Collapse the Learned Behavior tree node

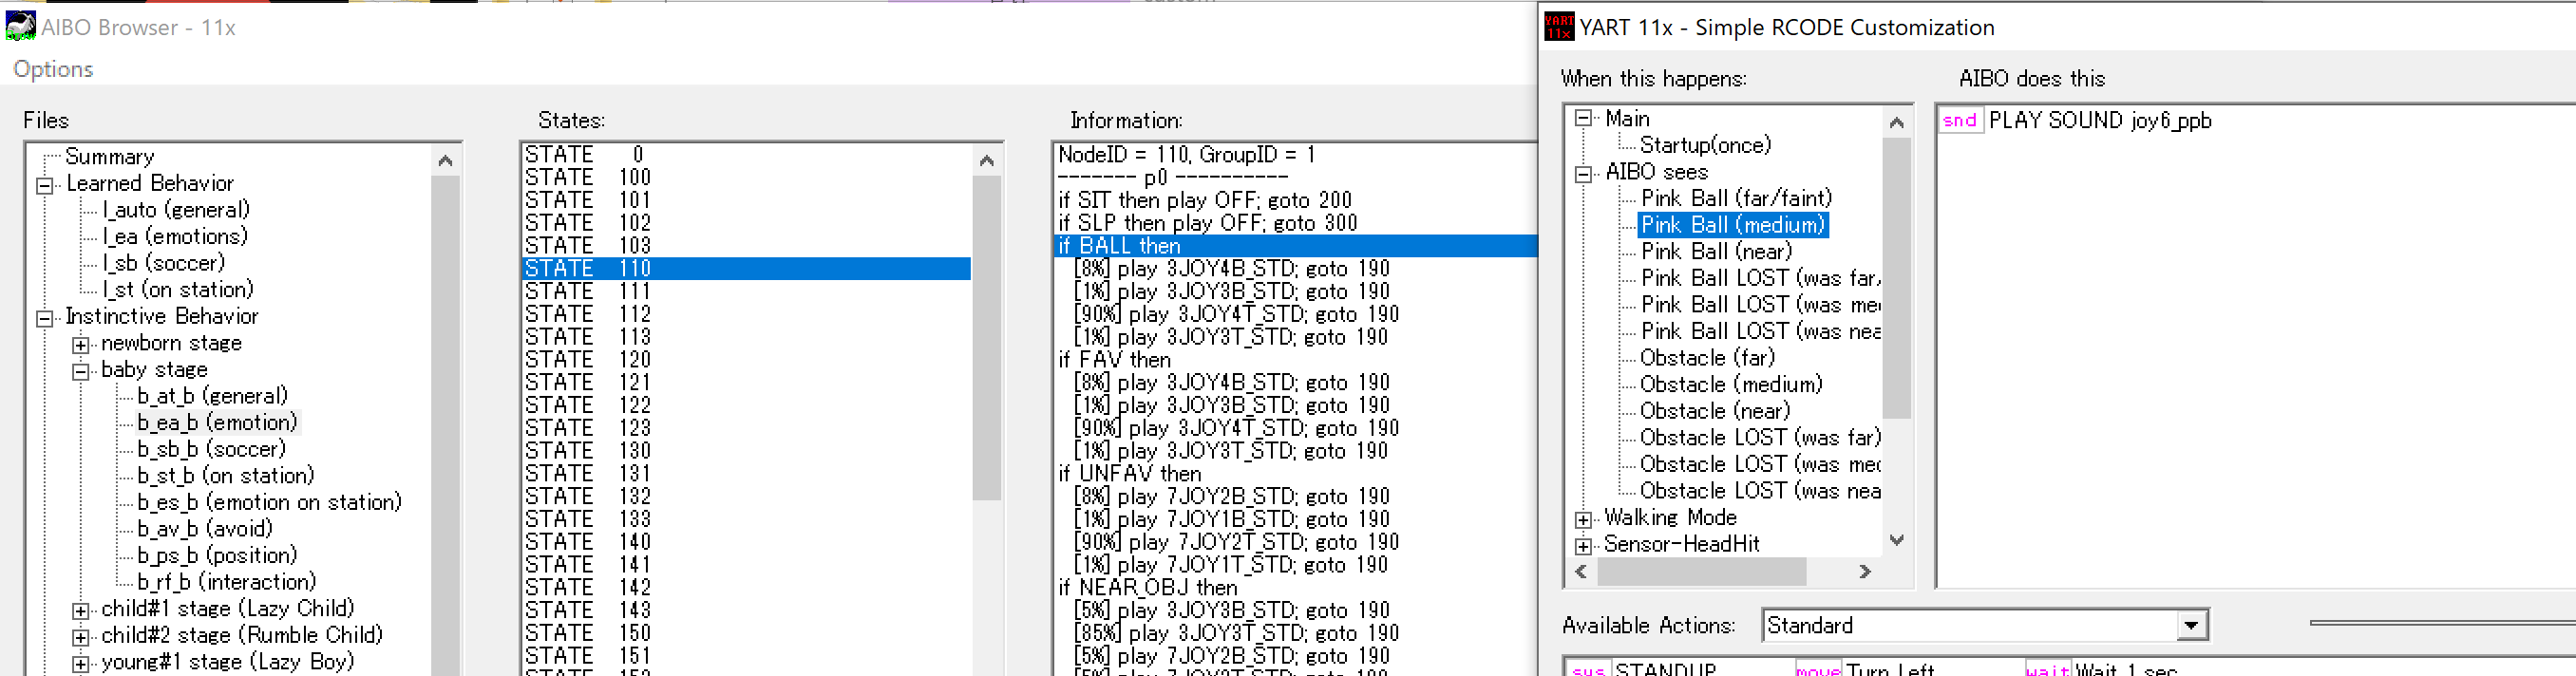(x=44, y=185)
